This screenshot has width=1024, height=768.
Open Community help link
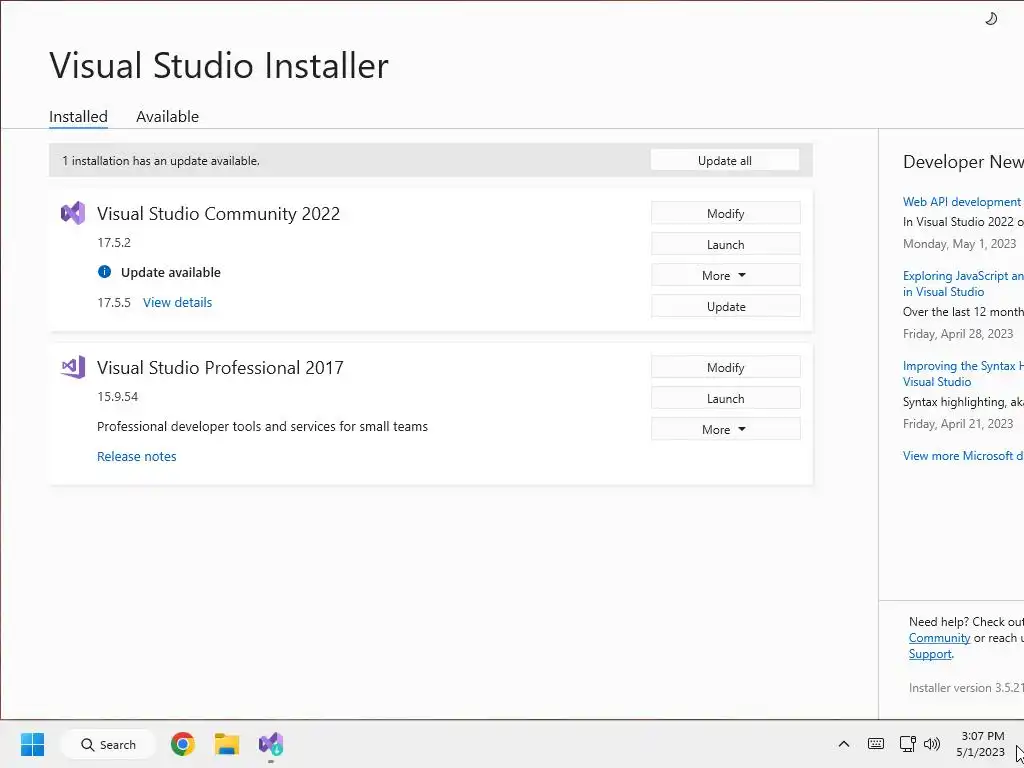[939, 638]
